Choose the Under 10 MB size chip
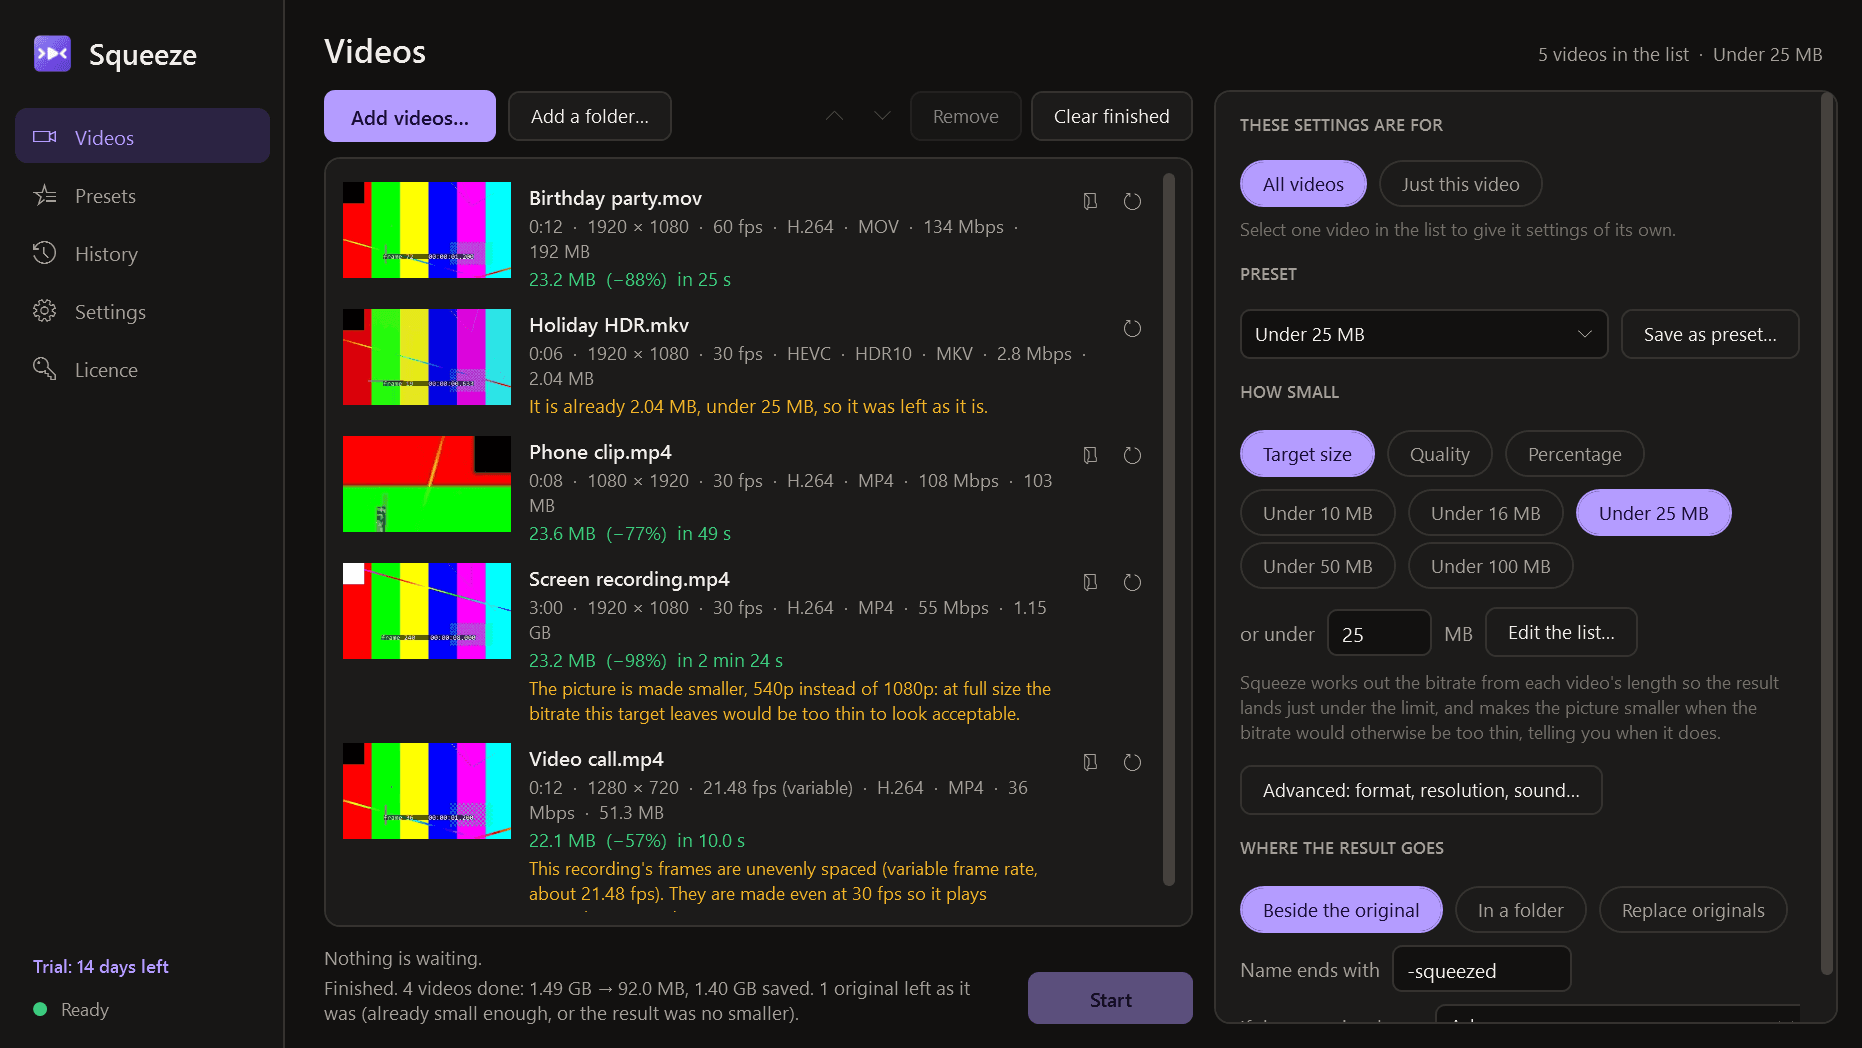The width and height of the screenshot is (1862, 1048). [1317, 513]
